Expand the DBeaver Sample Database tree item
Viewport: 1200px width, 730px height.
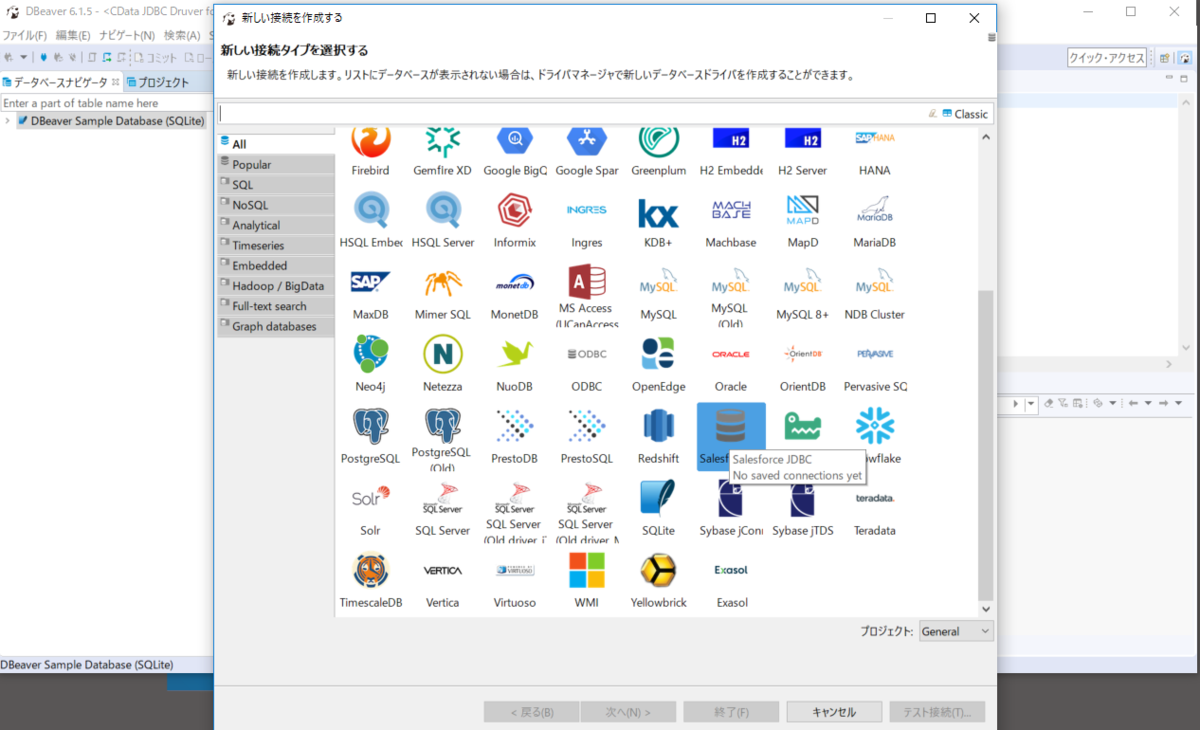pos(8,120)
